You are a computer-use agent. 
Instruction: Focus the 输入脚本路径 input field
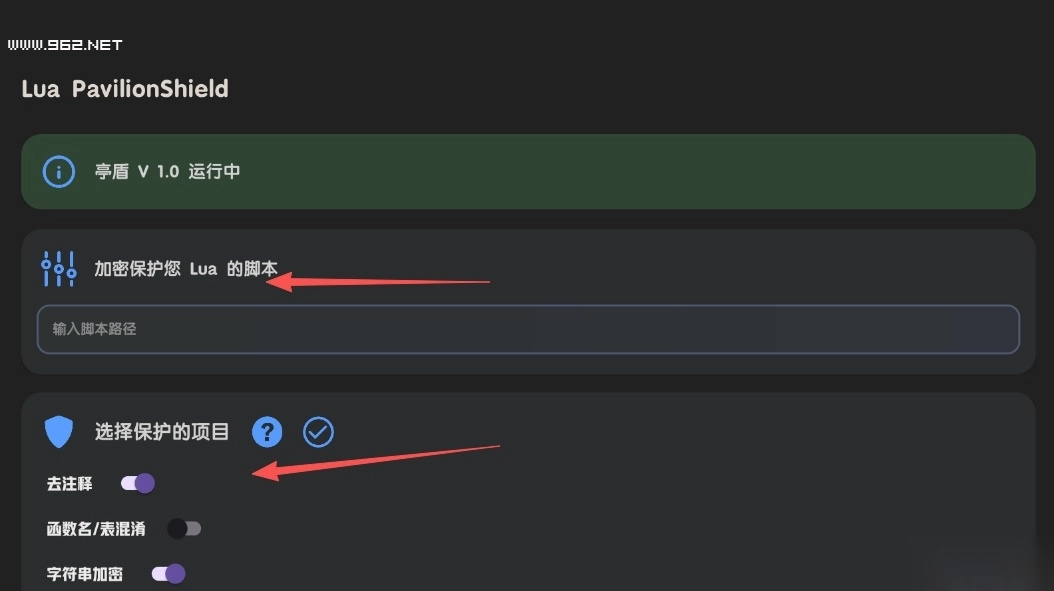pyautogui.click(x=528, y=329)
